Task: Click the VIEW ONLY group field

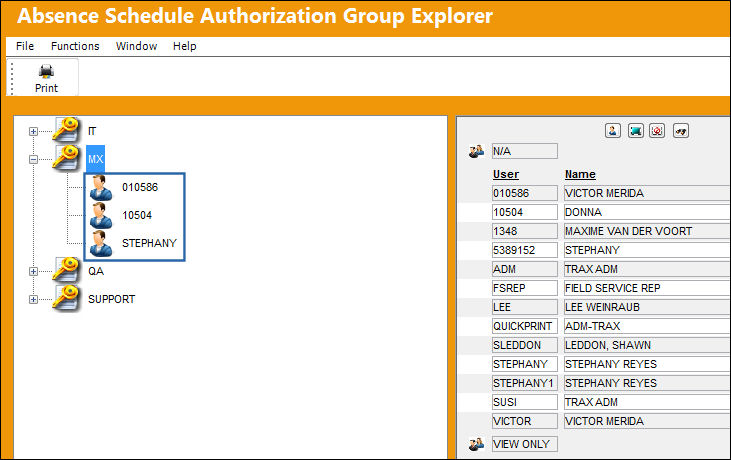Action: tap(524, 444)
